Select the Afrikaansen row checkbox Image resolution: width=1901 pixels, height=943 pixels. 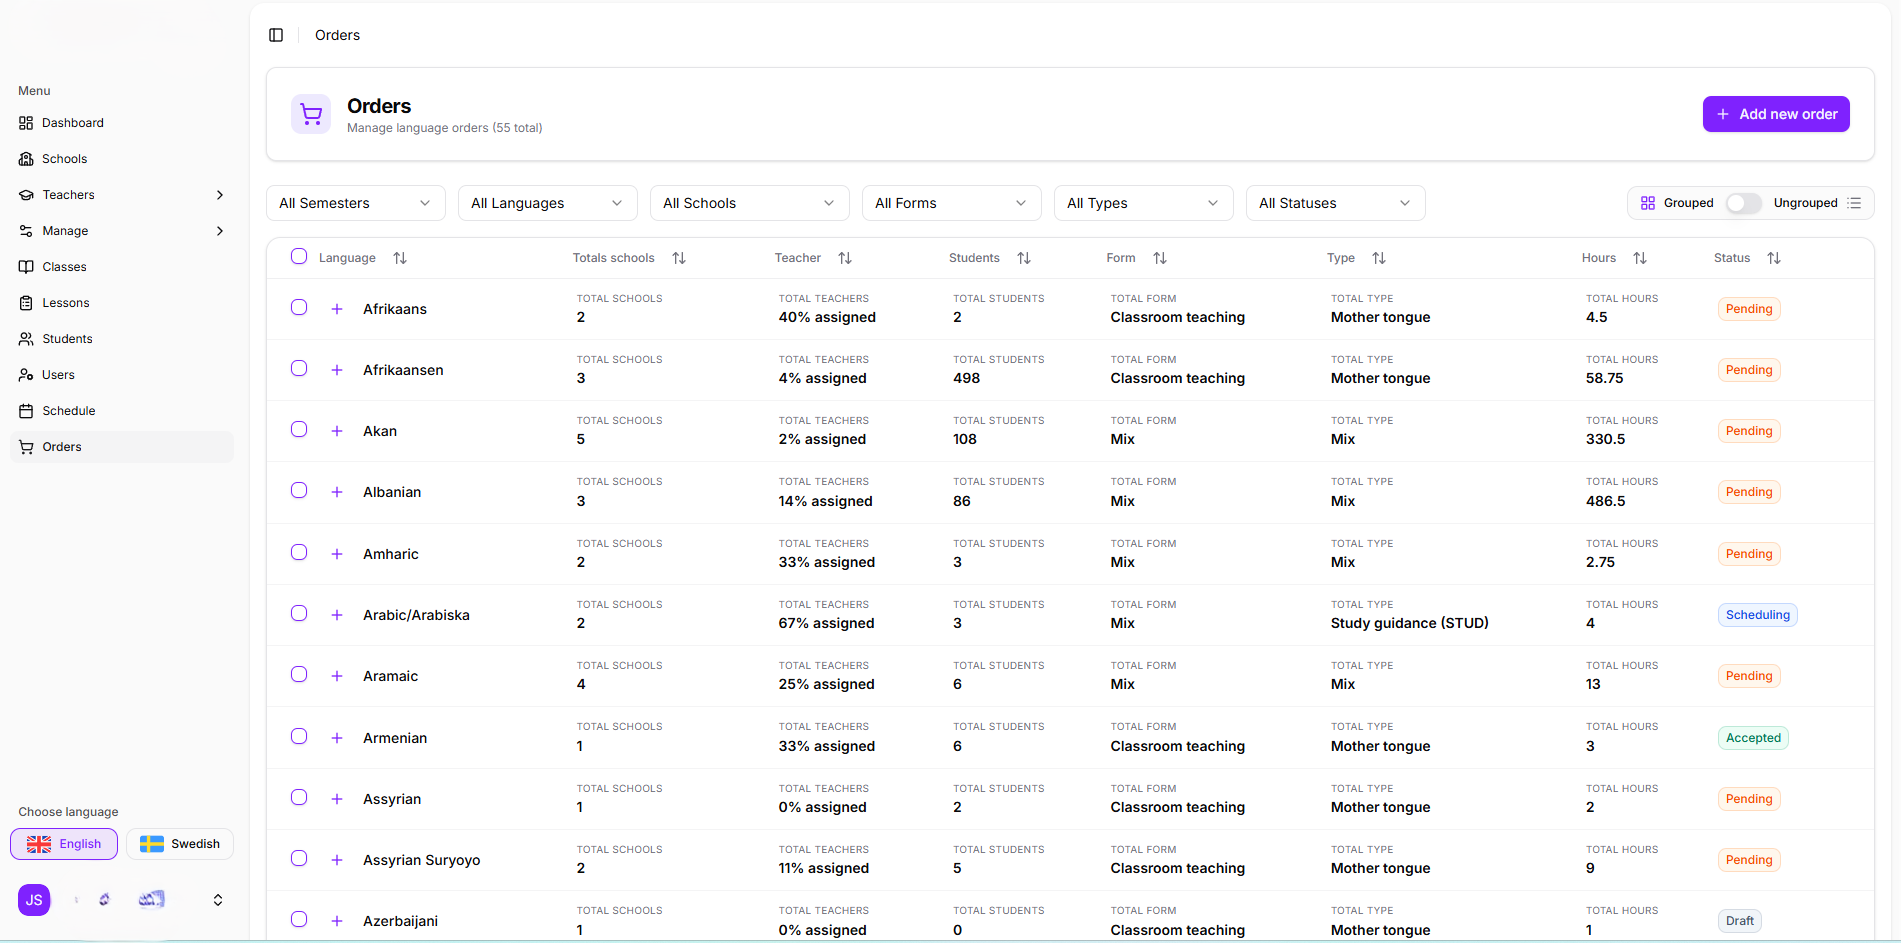coord(299,368)
